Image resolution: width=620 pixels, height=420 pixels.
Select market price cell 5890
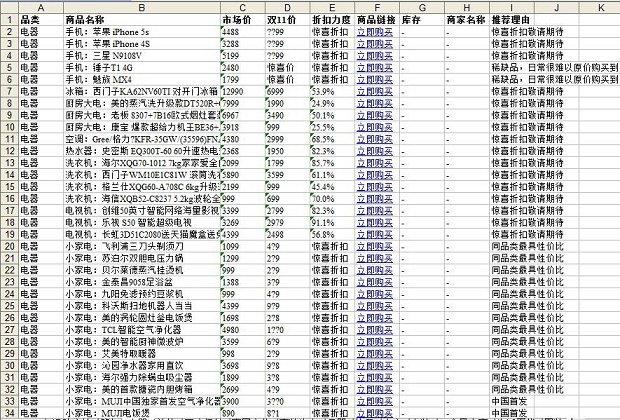[243, 175]
